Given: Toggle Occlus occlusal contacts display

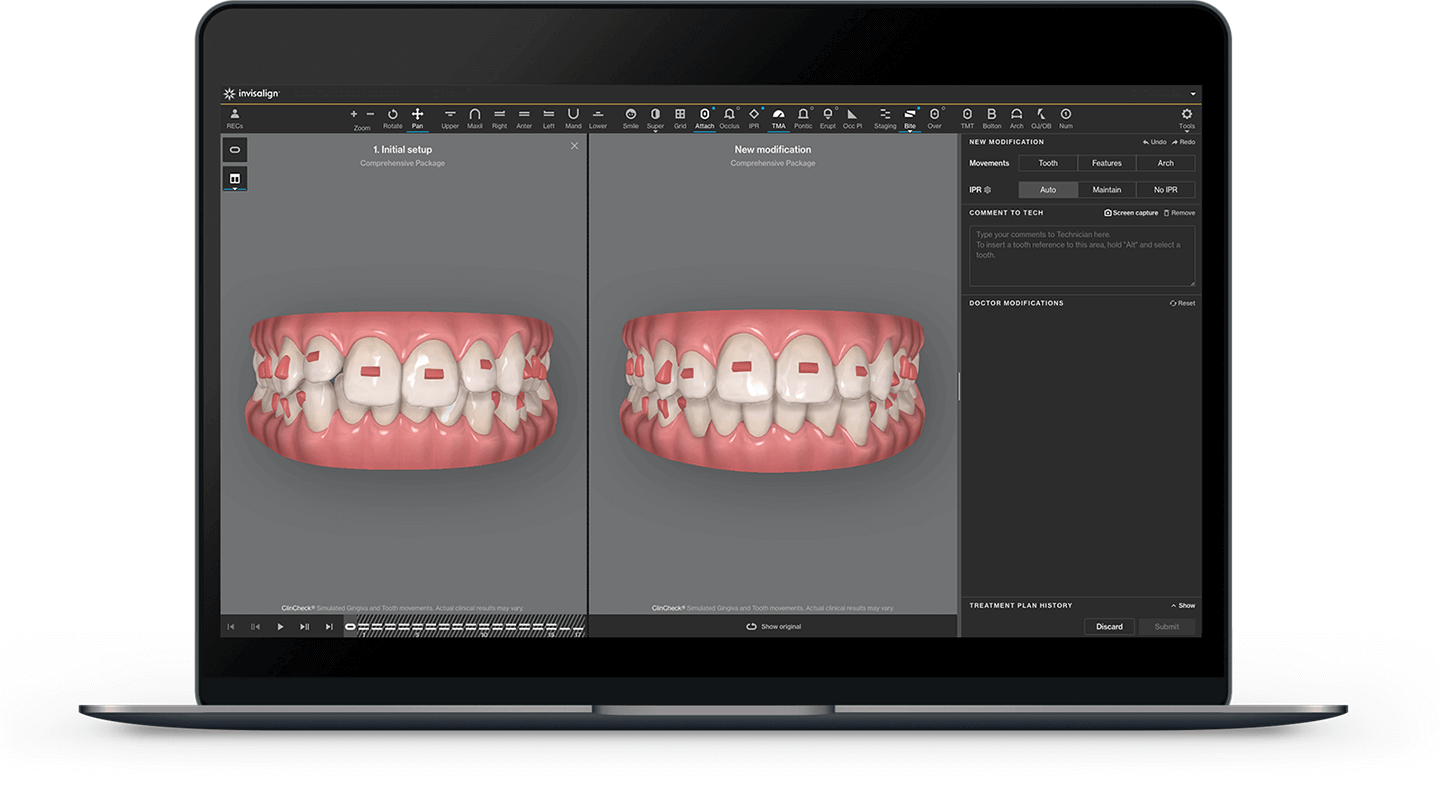Looking at the screenshot, I should [729, 118].
